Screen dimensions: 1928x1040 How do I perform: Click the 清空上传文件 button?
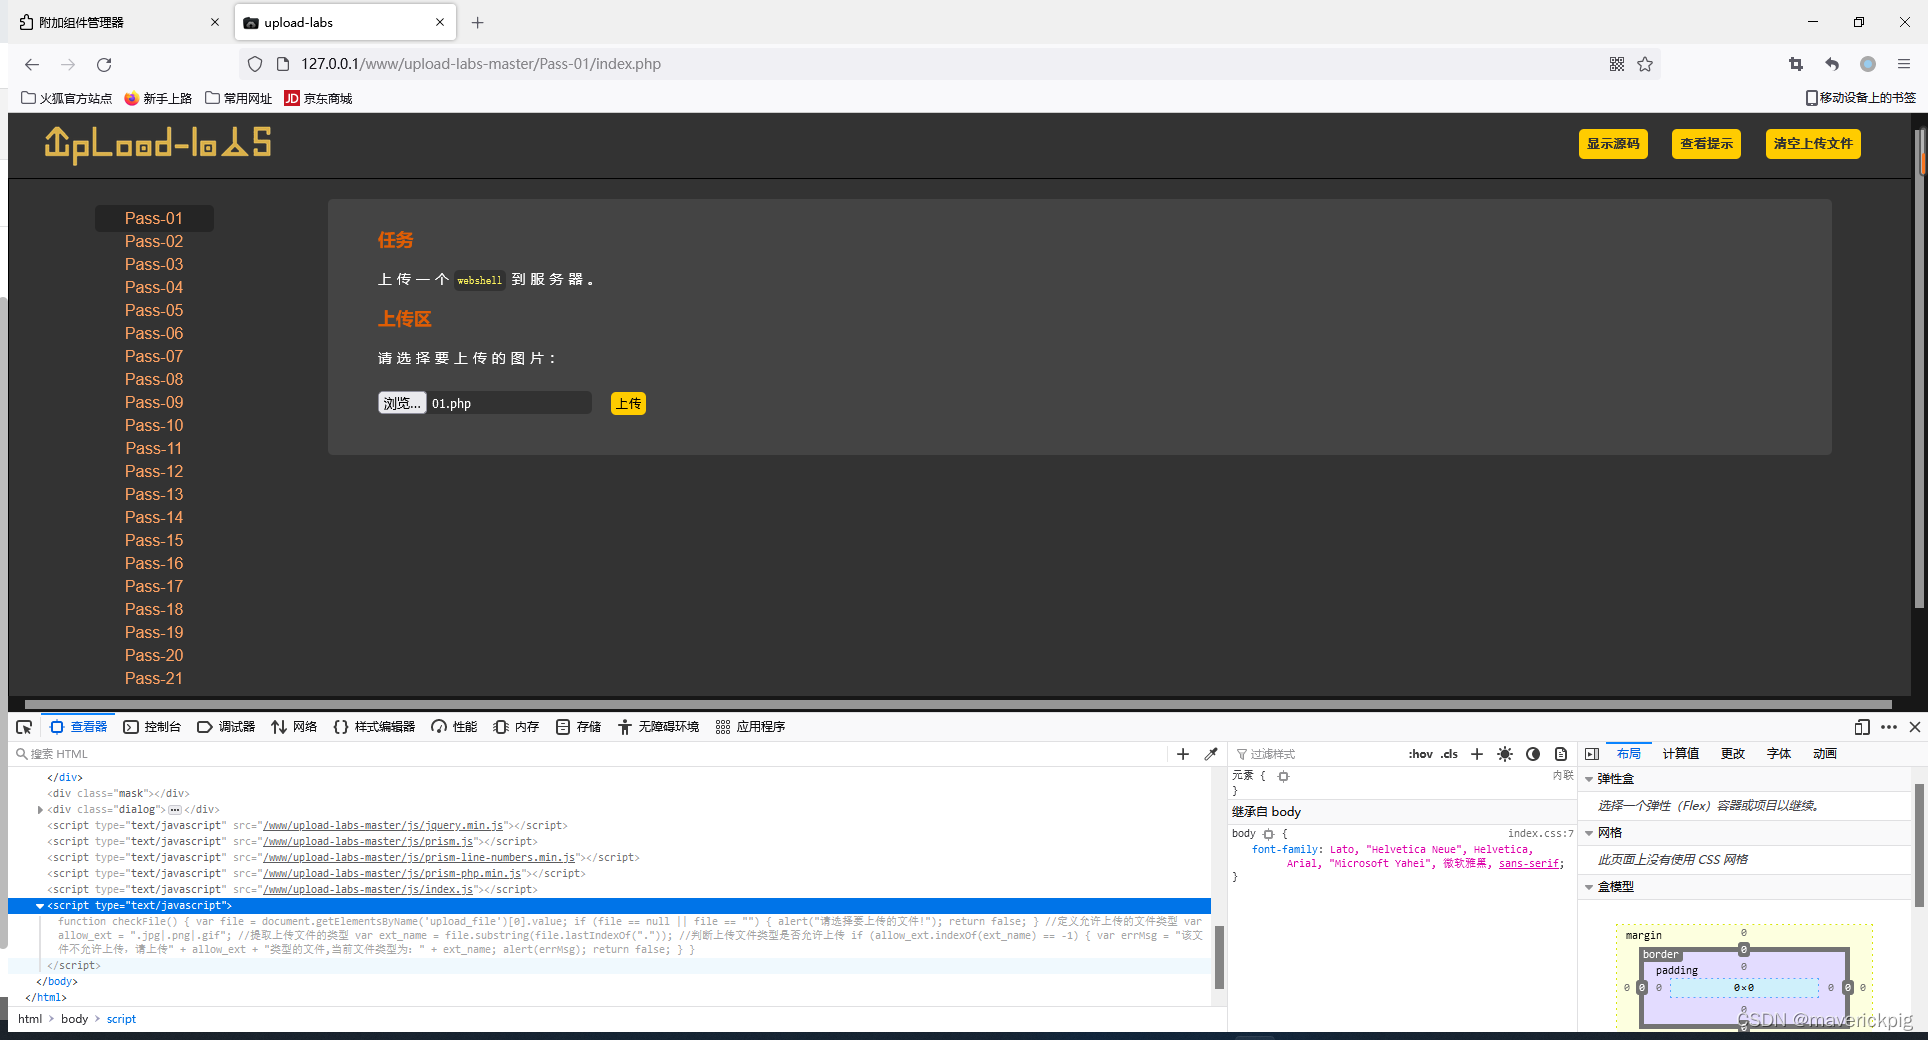point(1813,144)
